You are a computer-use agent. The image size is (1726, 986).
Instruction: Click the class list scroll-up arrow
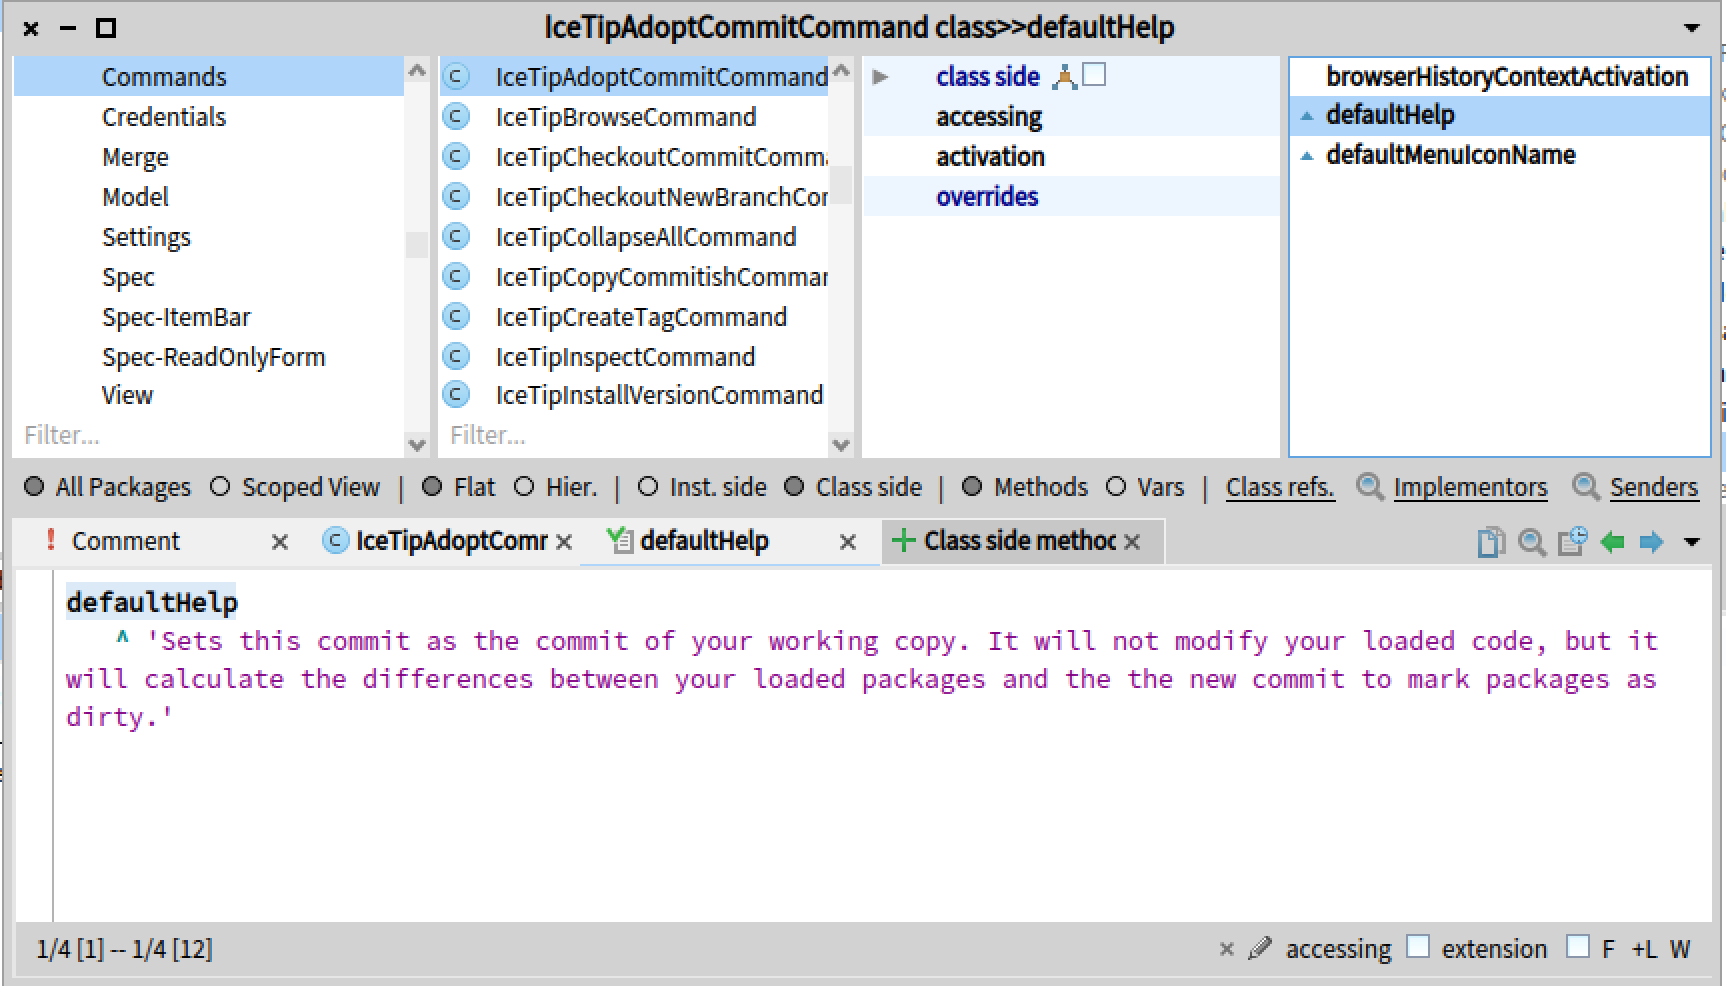(841, 71)
